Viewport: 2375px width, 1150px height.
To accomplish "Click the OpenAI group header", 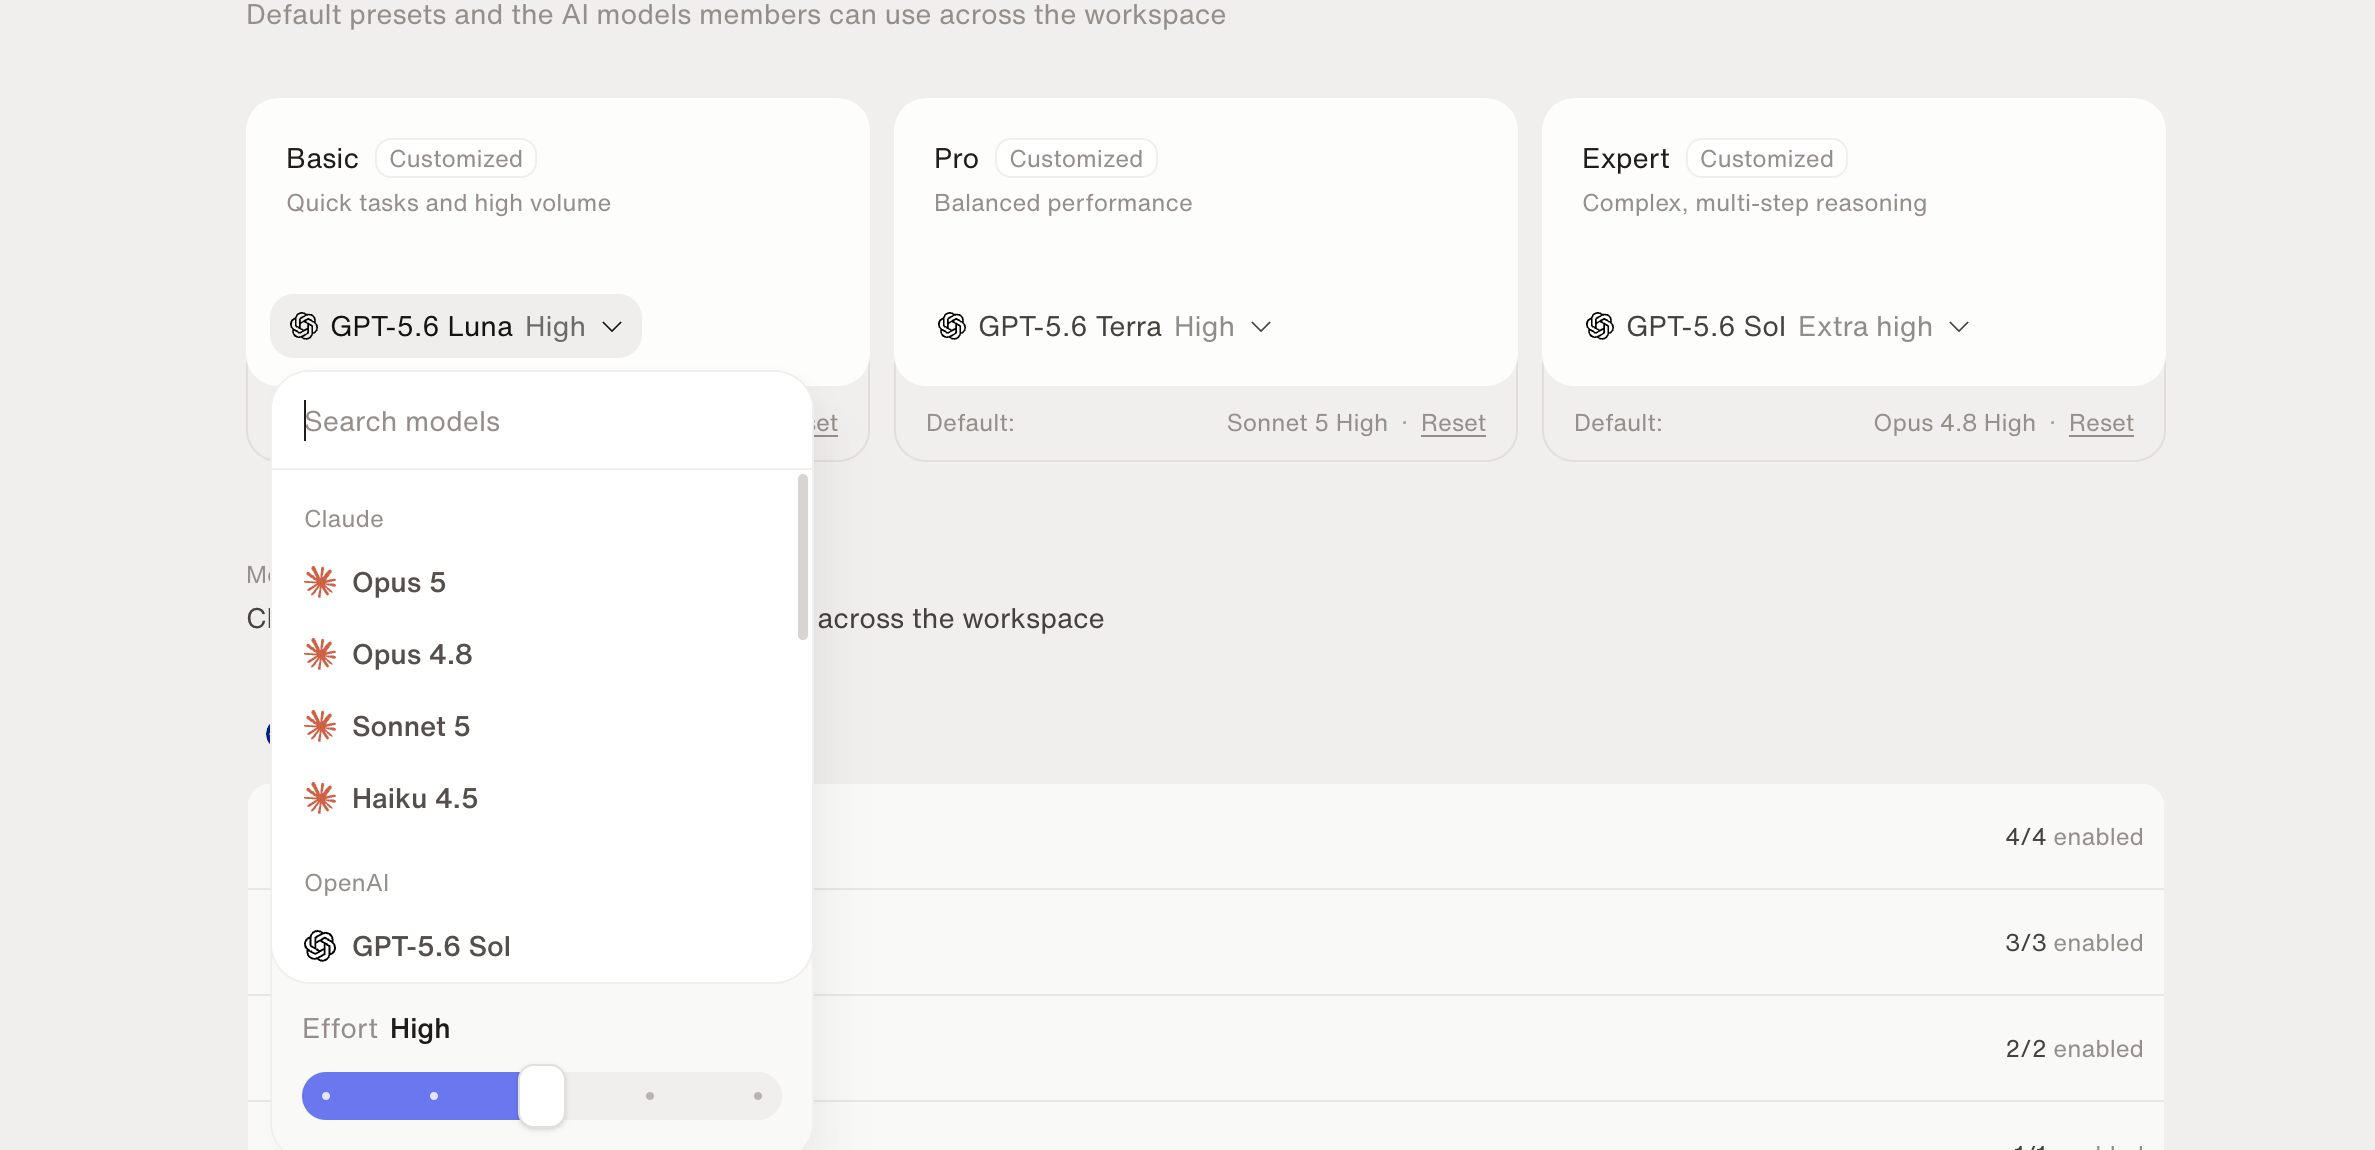I will (346, 883).
